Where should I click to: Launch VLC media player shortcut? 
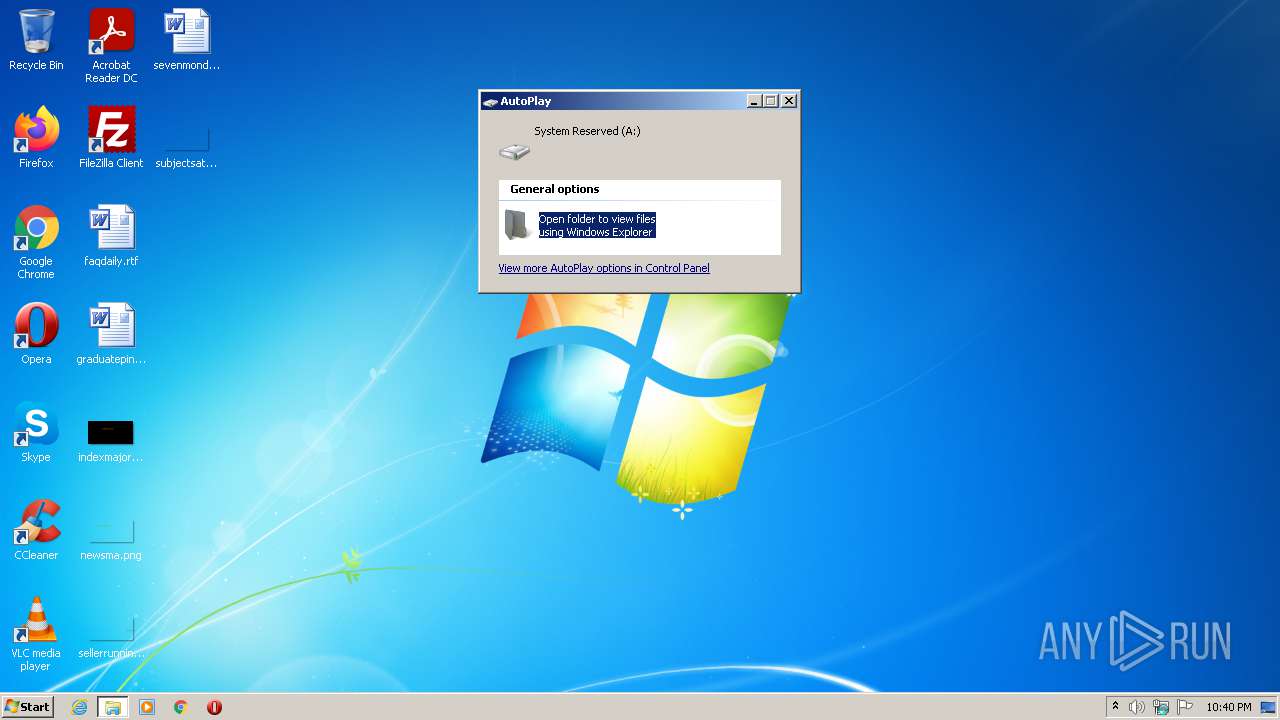pos(36,634)
